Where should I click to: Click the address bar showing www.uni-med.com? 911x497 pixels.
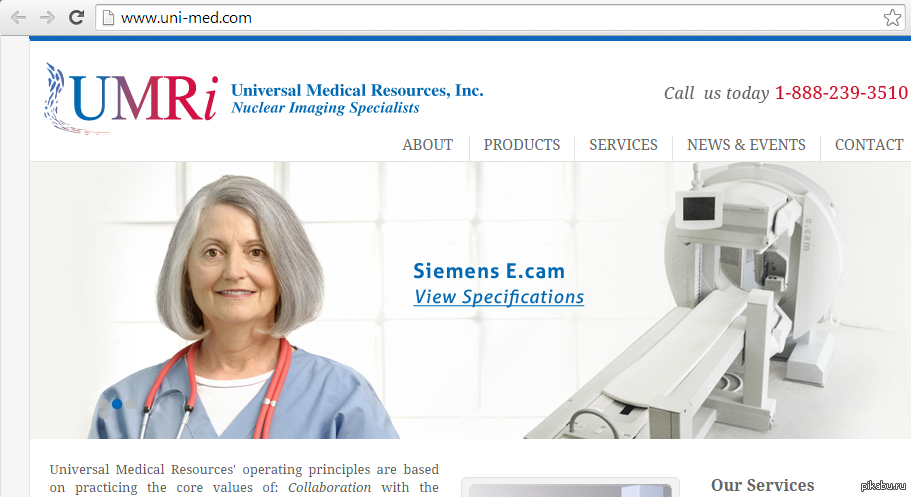[x=500, y=17]
